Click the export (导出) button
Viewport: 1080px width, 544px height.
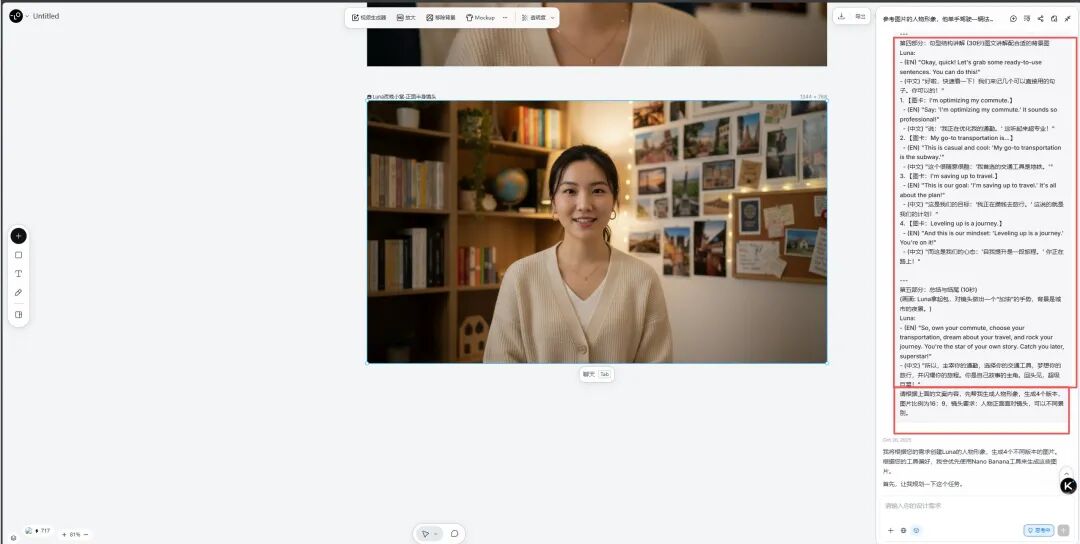(860, 17)
